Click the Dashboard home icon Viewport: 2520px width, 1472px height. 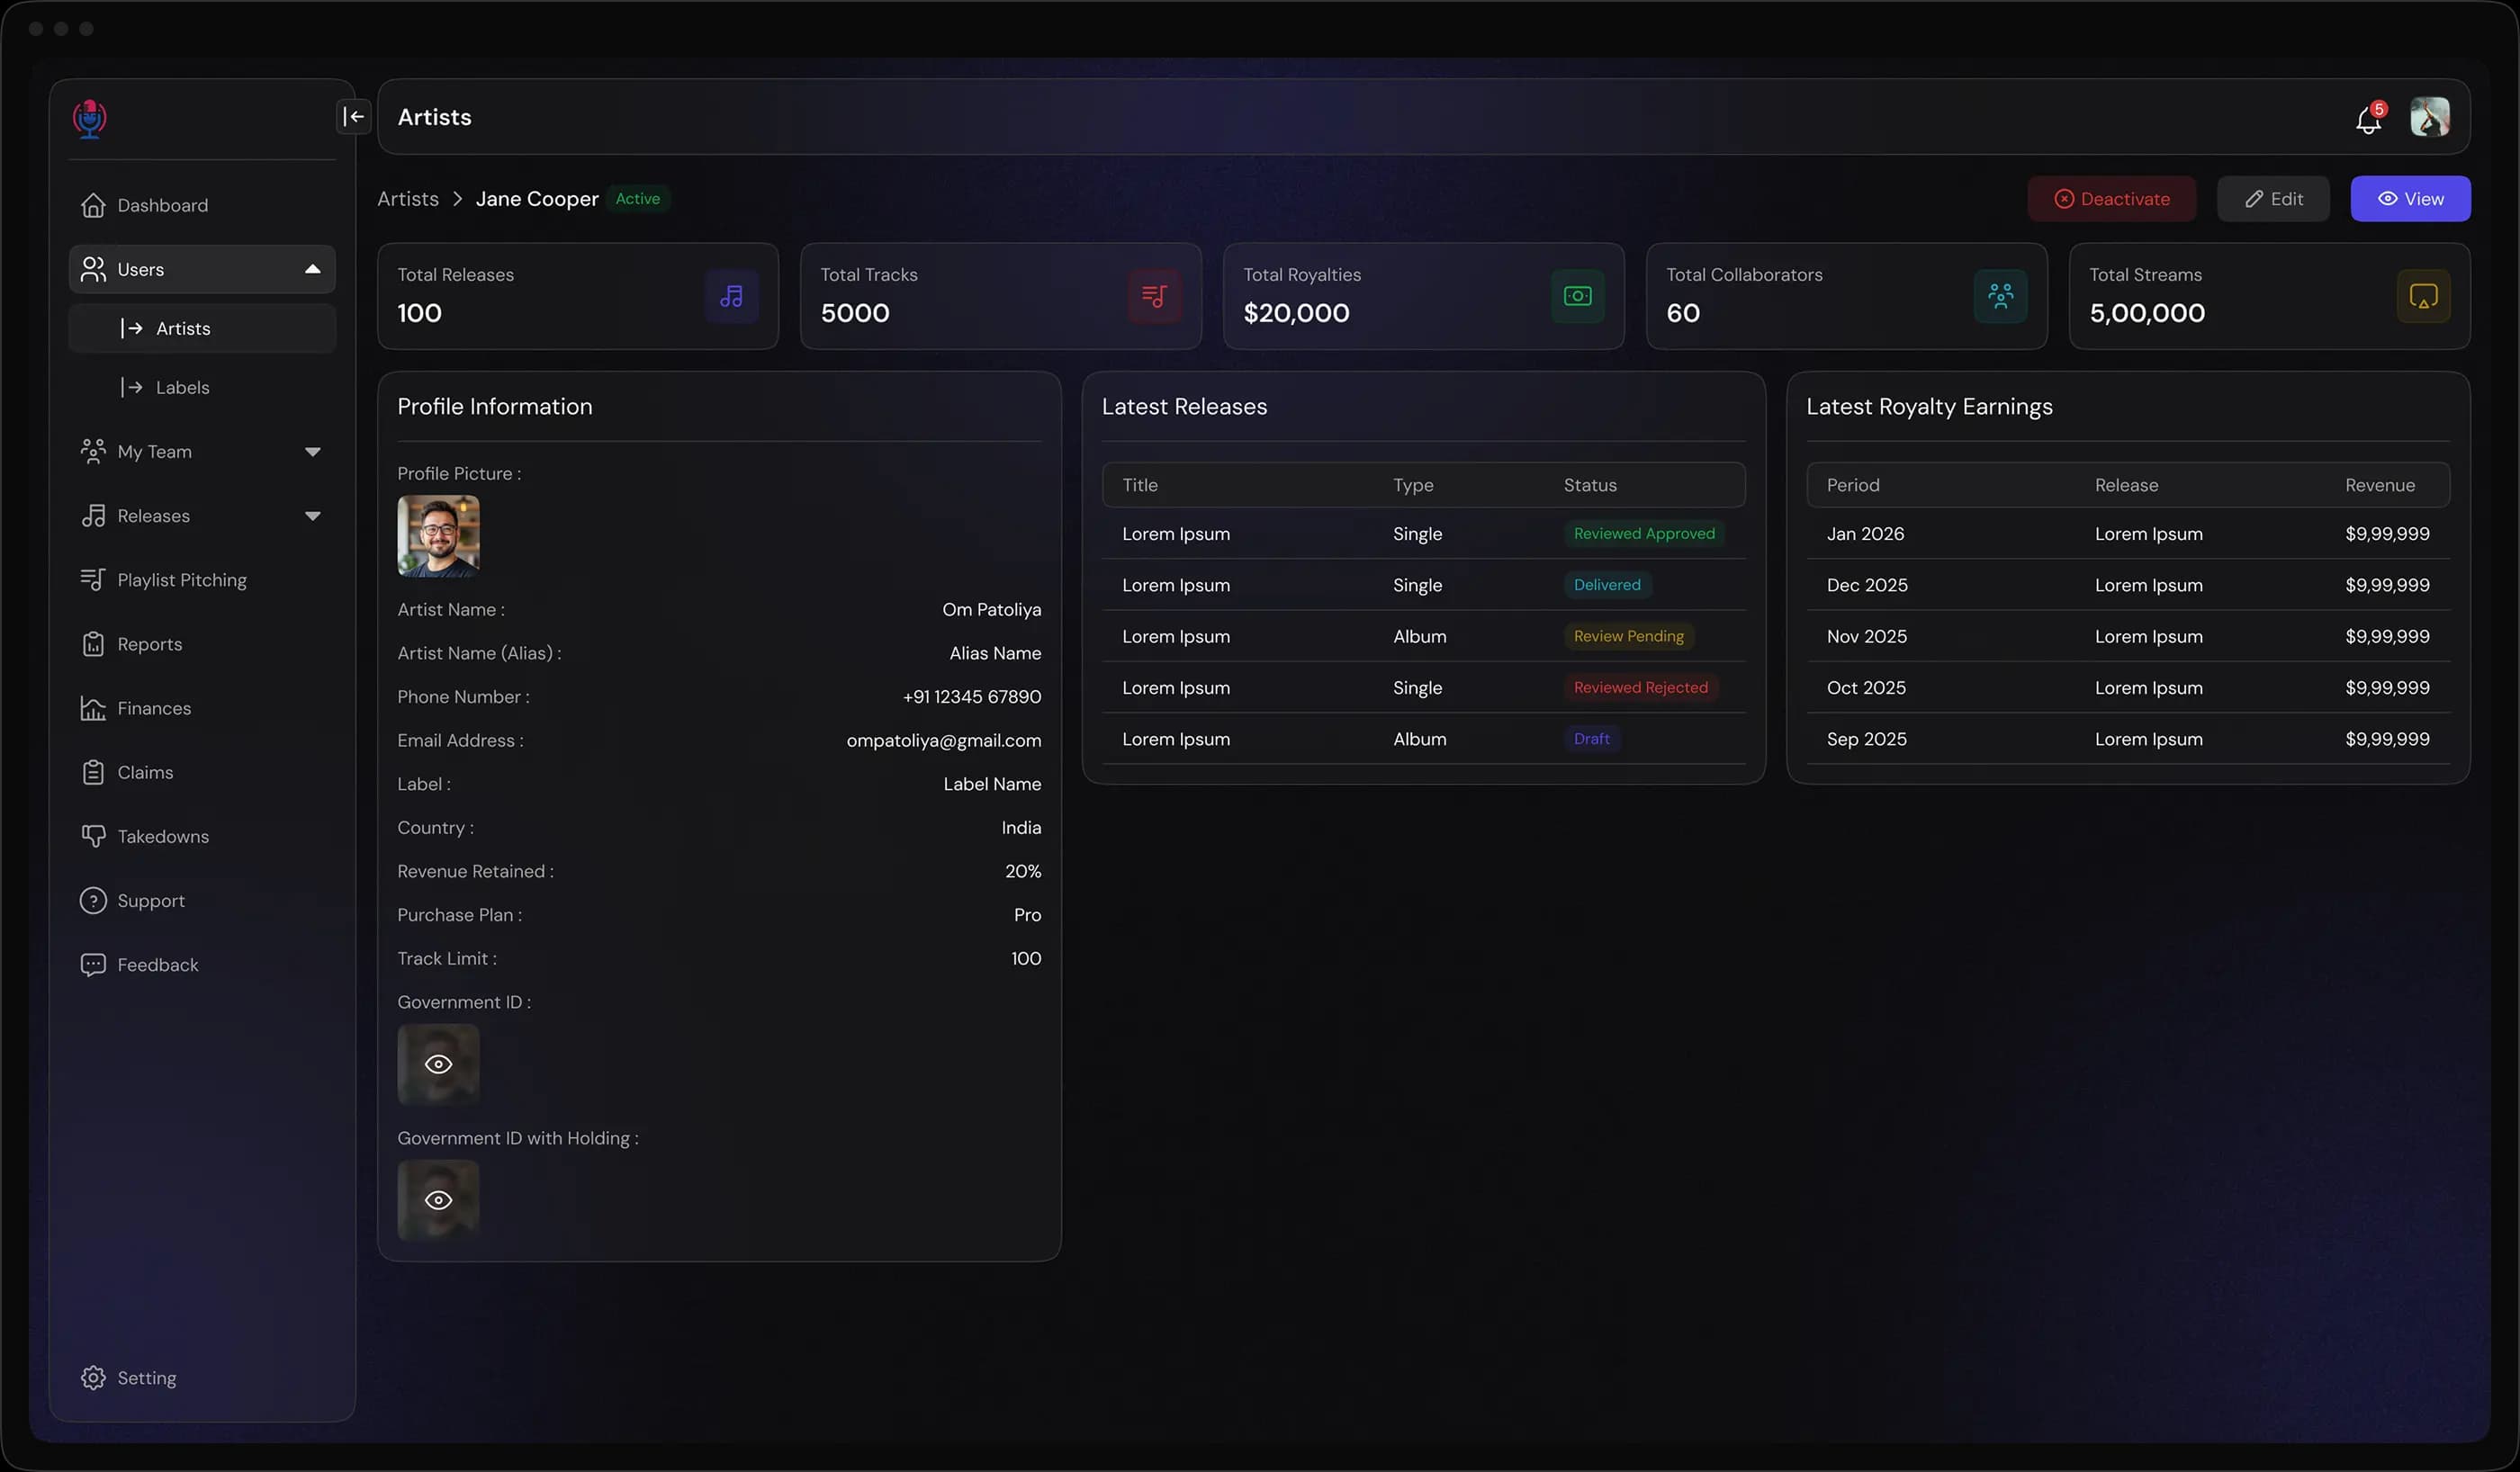click(x=93, y=205)
